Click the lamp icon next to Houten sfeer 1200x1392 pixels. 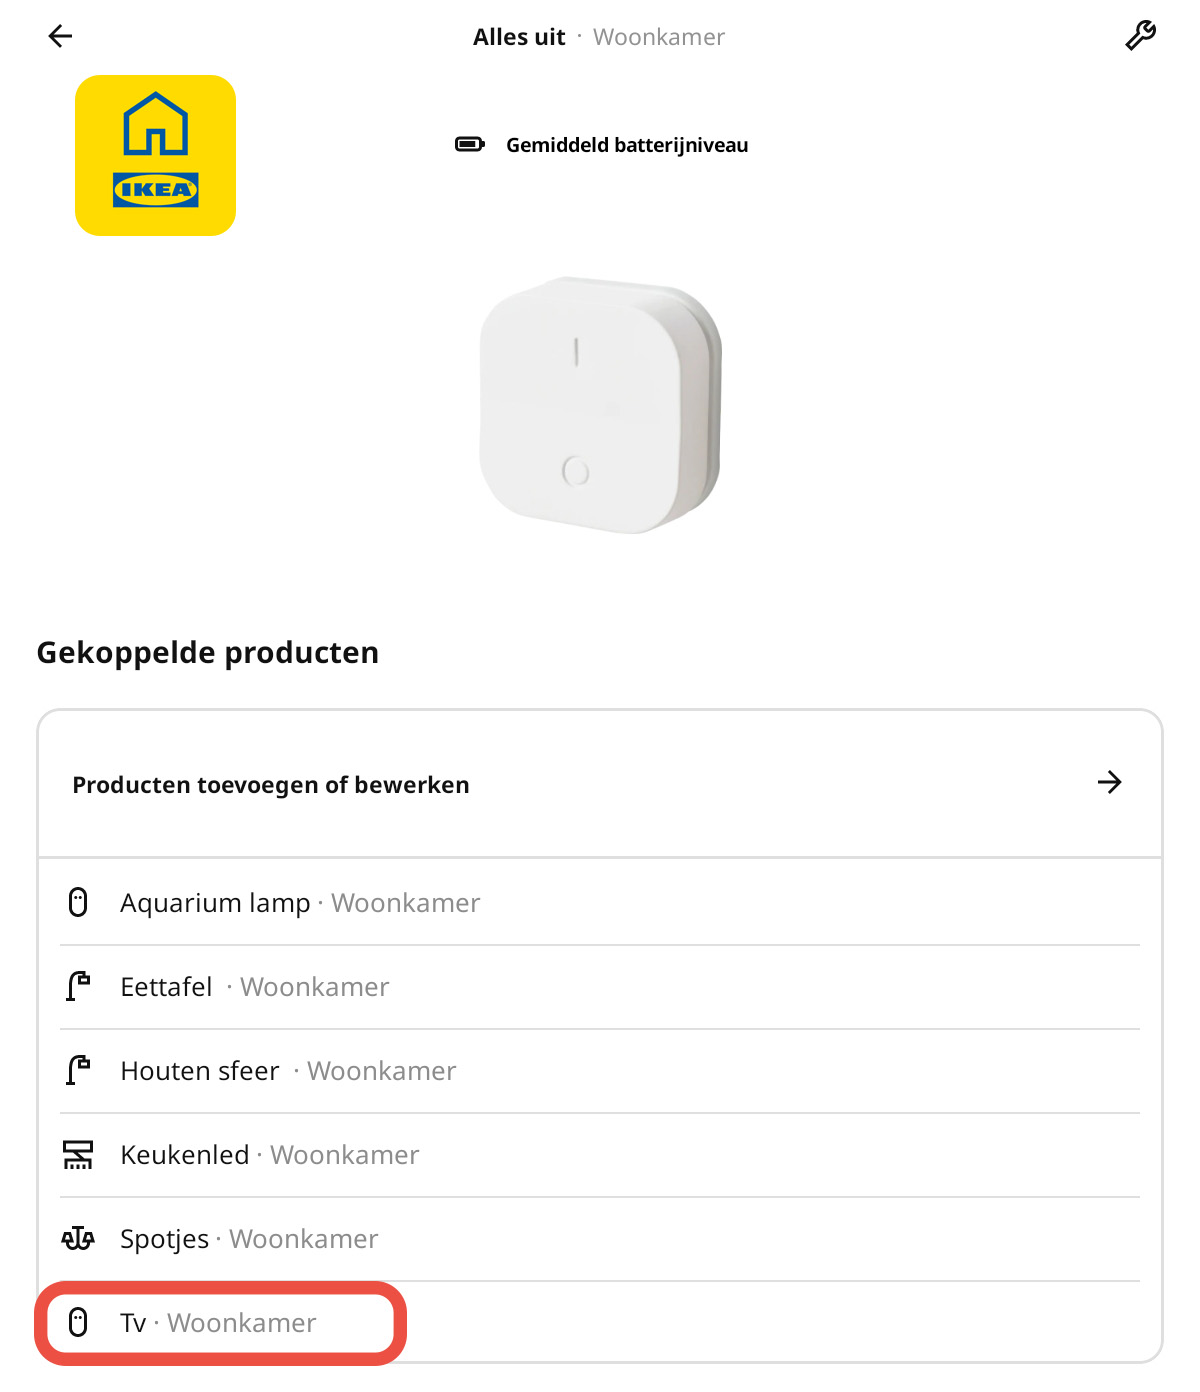tap(79, 1071)
